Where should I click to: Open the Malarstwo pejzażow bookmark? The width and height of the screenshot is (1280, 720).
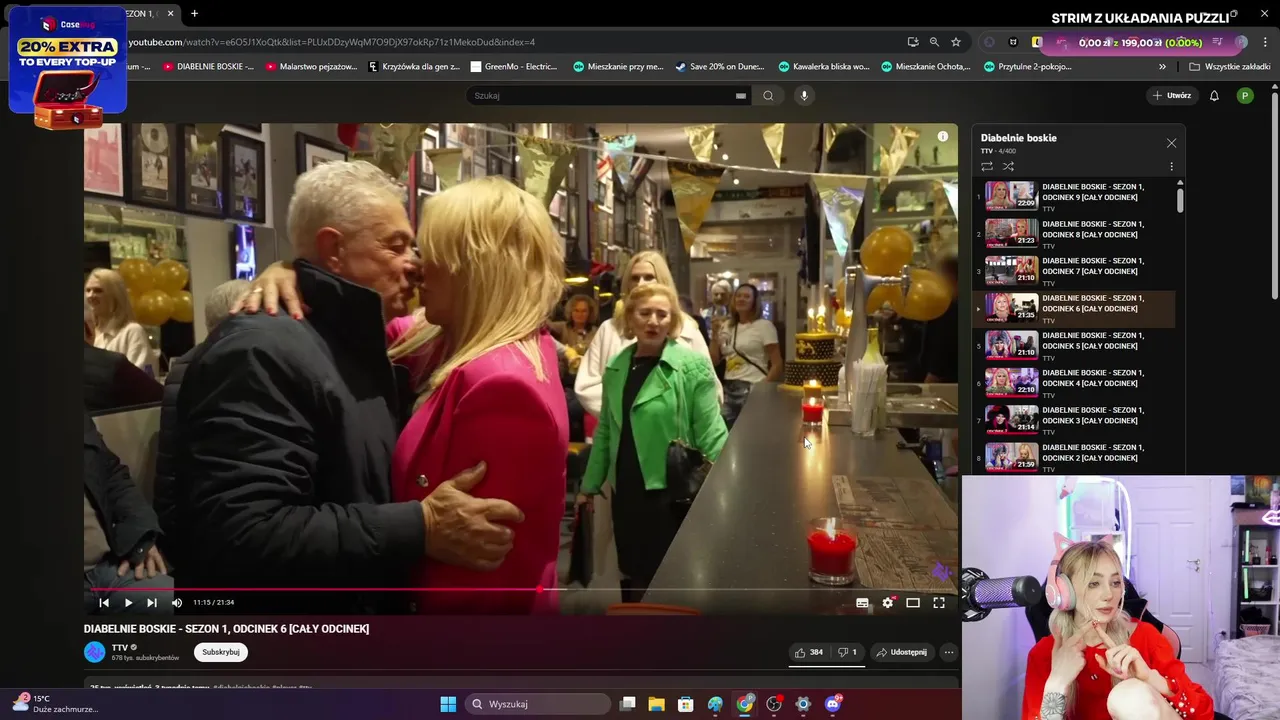311,67
